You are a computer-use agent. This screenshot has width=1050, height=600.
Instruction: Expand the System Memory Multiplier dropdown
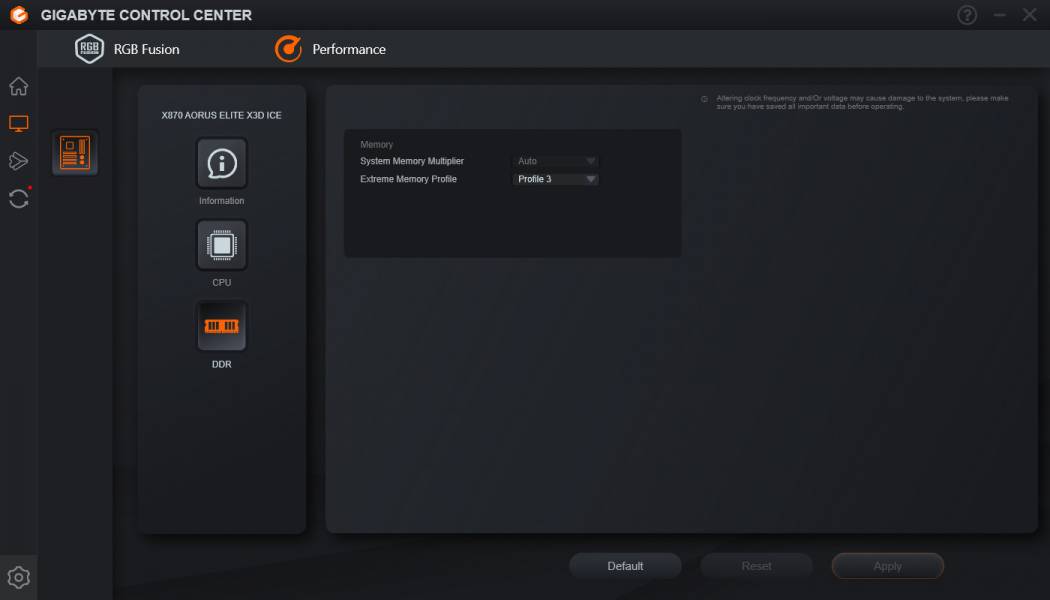pos(556,161)
